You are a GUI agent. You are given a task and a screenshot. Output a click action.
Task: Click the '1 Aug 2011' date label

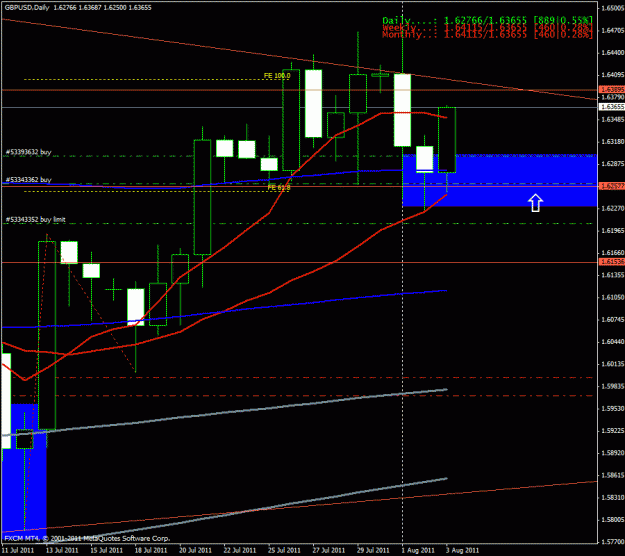[x=418, y=550]
